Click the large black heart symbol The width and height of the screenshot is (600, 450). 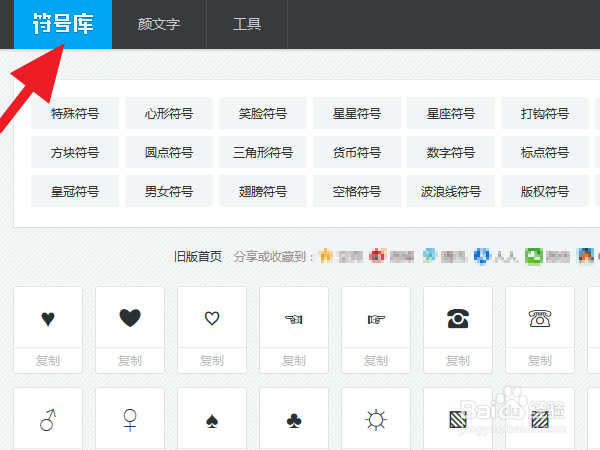[x=130, y=318]
